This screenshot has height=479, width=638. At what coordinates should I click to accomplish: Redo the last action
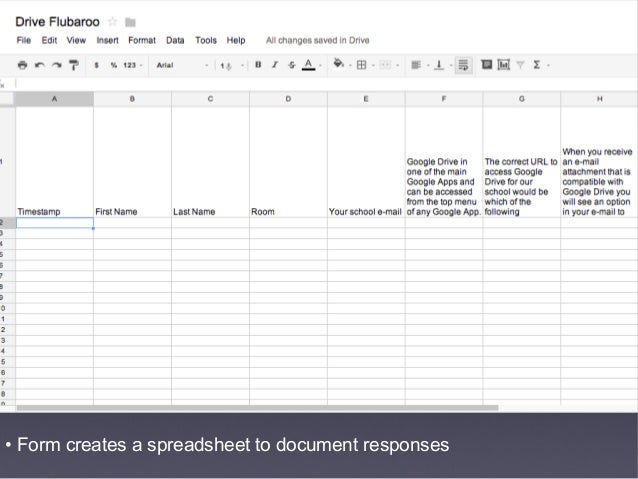tap(57, 65)
